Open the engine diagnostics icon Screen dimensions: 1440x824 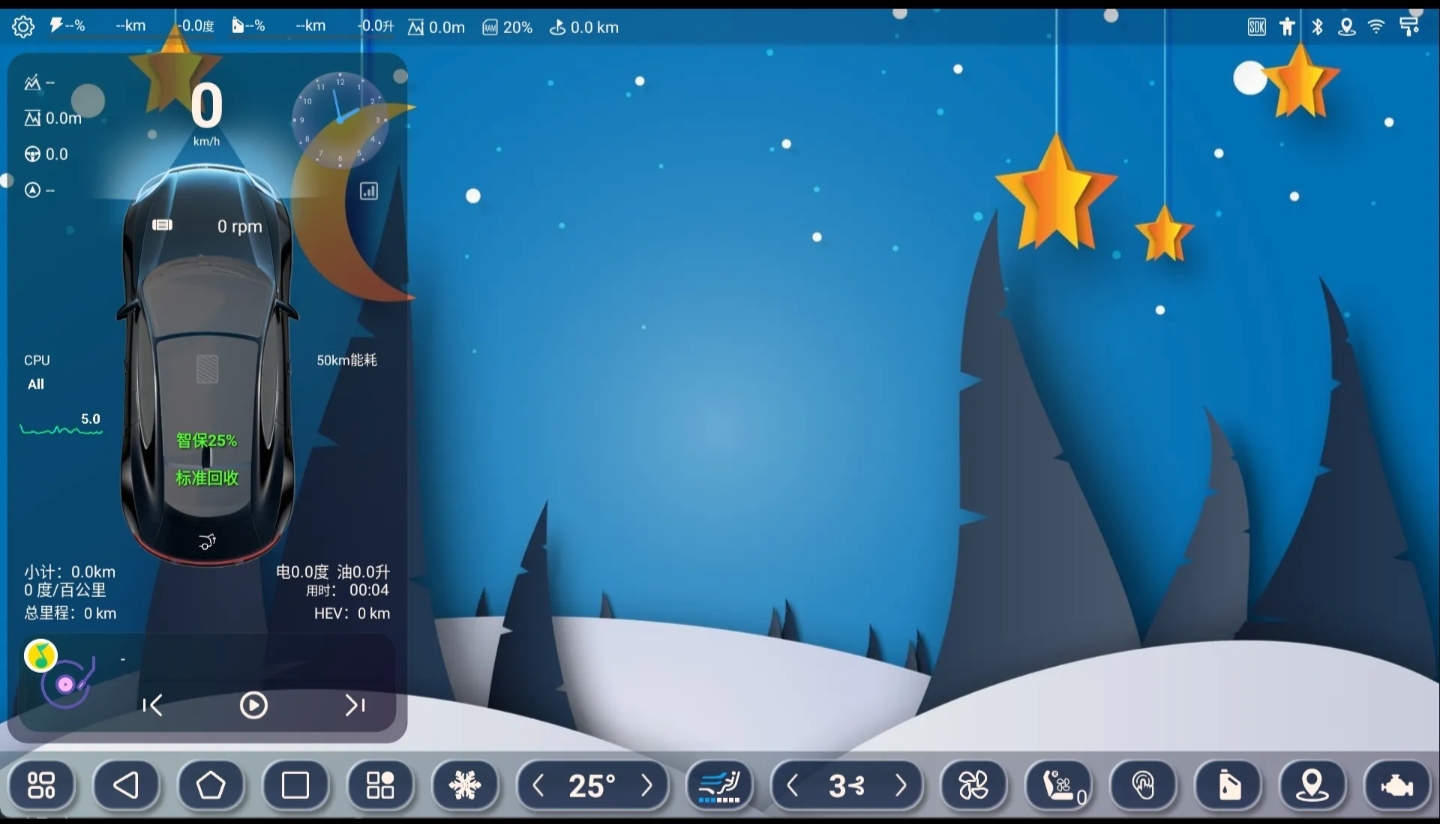[1396, 786]
